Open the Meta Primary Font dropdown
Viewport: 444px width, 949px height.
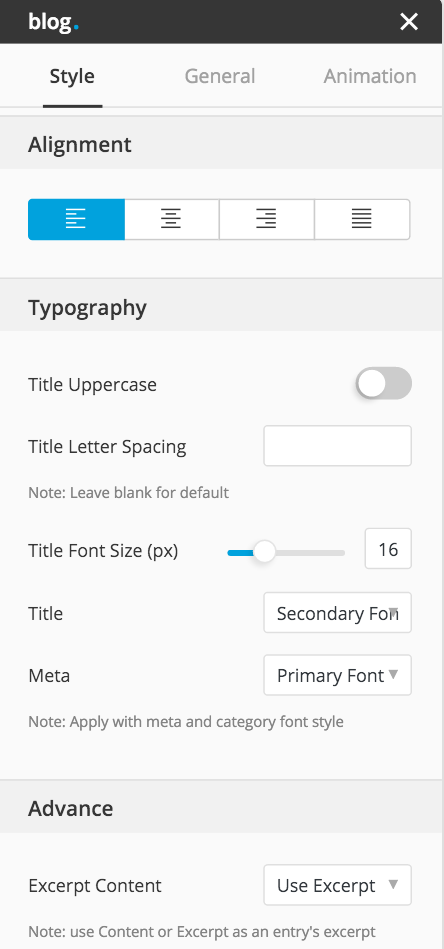point(338,675)
